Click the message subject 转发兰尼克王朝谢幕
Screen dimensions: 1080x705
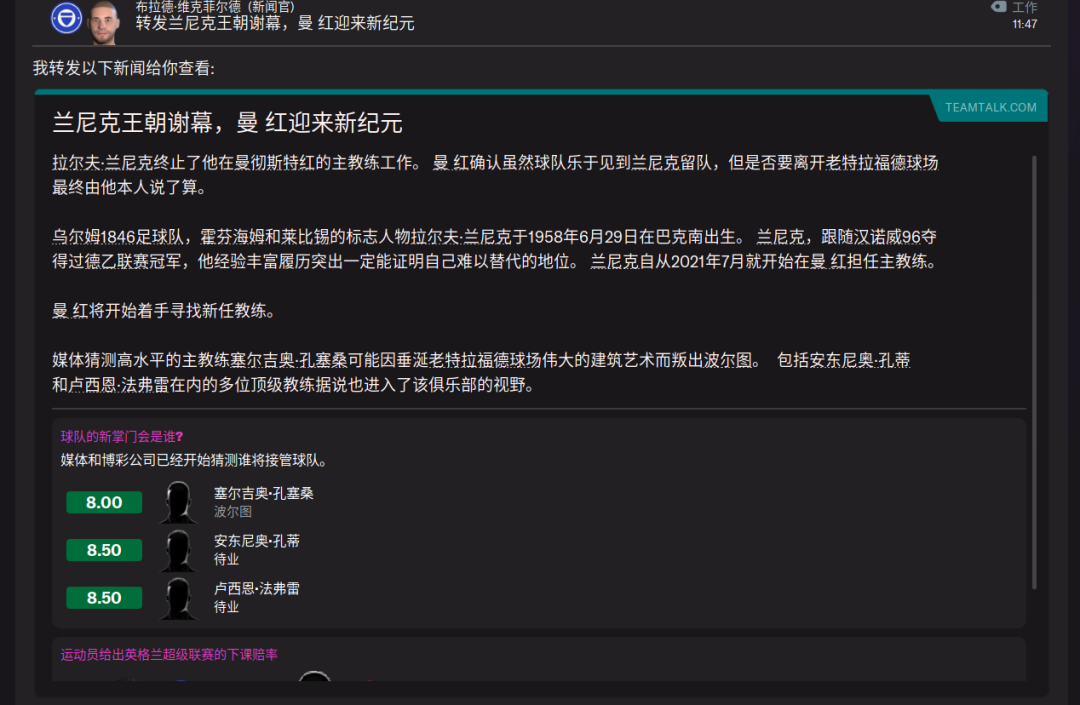coord(275,23)
